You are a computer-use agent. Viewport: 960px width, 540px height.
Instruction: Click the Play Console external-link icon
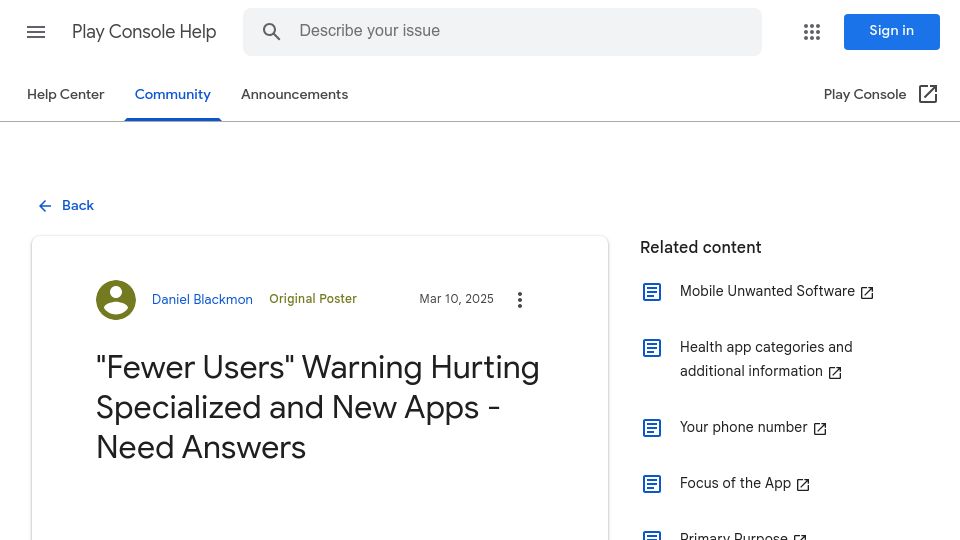click(x=928, y=94)
